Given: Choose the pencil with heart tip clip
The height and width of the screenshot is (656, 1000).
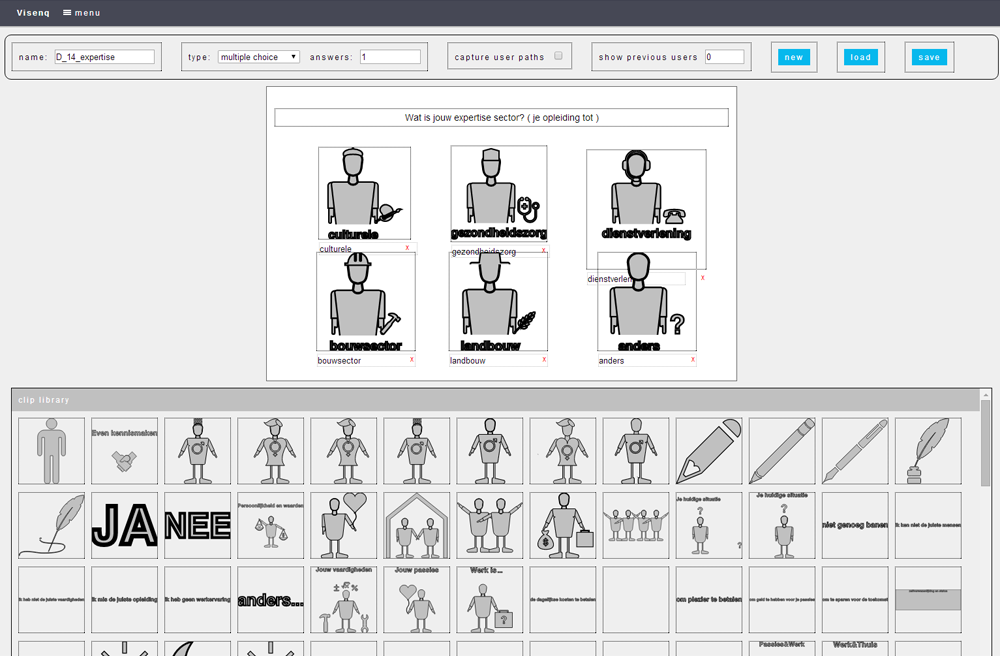Looking at the screenshot, I should (x=709, y=451).
